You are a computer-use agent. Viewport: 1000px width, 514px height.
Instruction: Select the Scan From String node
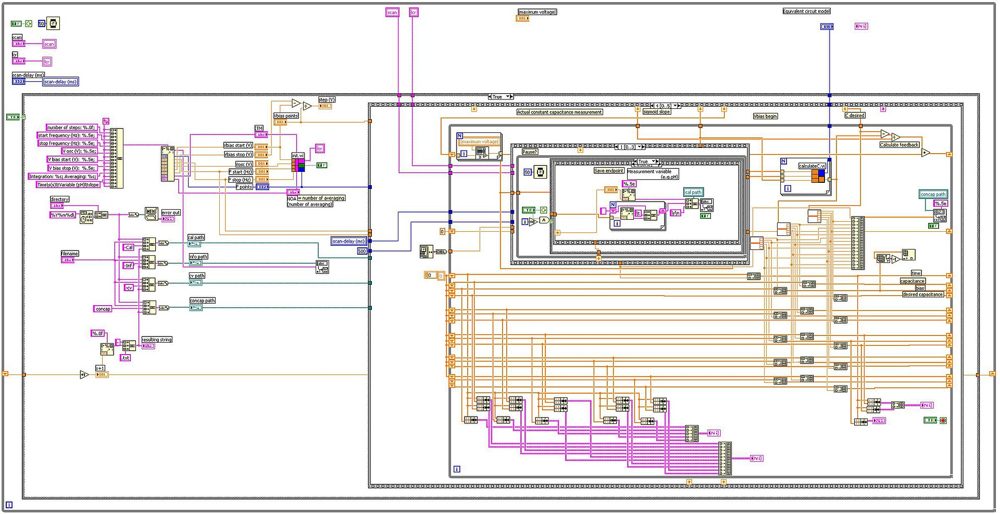coord(168,164)
